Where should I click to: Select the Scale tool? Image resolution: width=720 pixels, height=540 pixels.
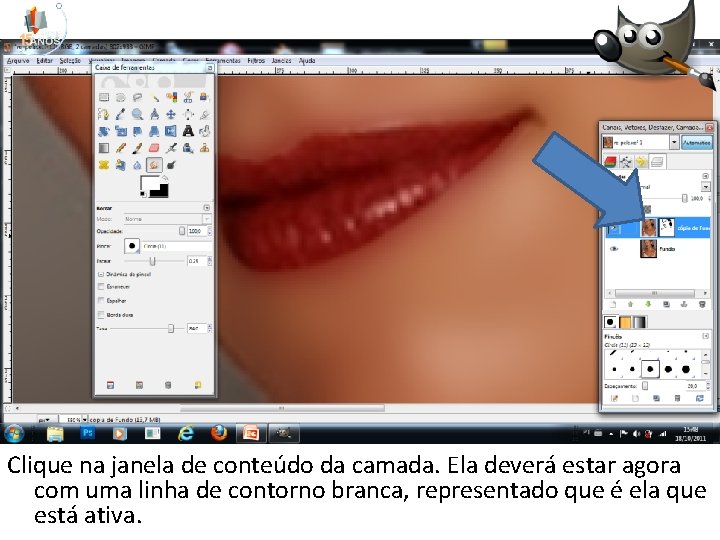[121, 131]
